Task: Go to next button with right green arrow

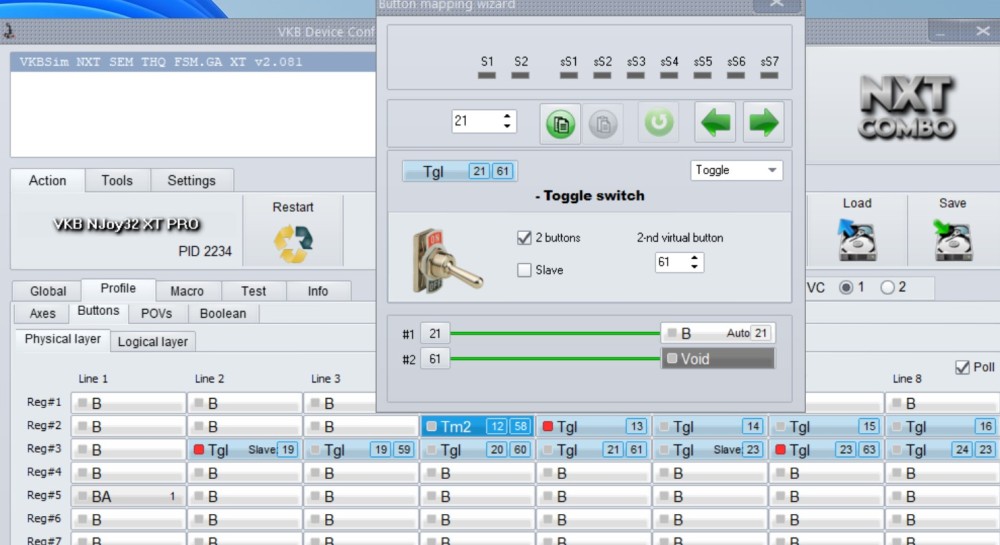Action: (x=763, y=122)
